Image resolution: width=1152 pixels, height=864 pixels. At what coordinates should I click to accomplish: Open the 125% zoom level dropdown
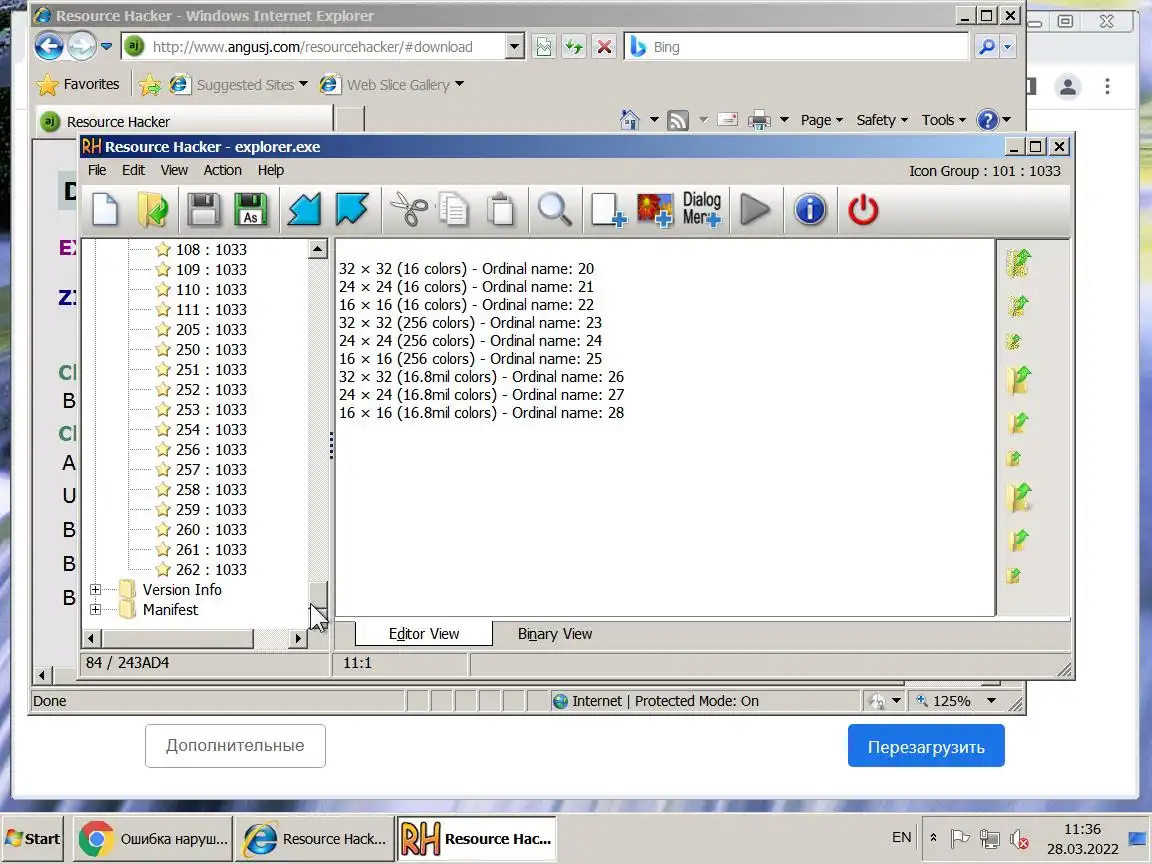[991, 701]
